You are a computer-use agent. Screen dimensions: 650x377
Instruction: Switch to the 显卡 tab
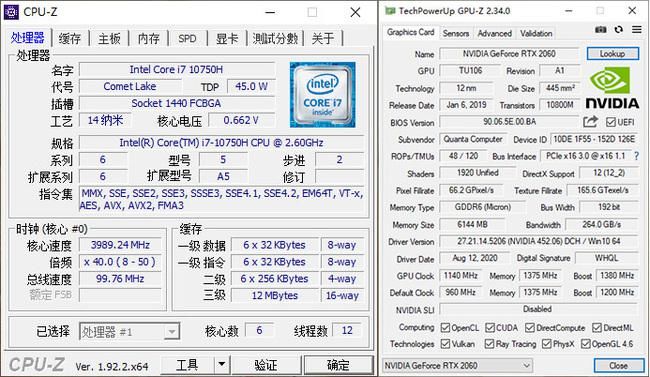click(227, 39)
